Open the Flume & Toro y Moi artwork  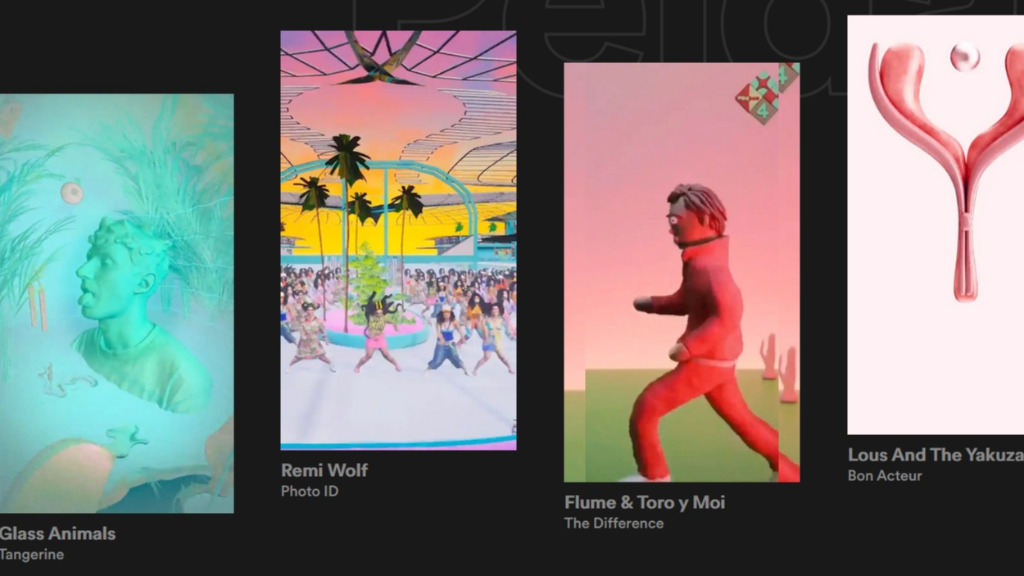coord(682,272)
